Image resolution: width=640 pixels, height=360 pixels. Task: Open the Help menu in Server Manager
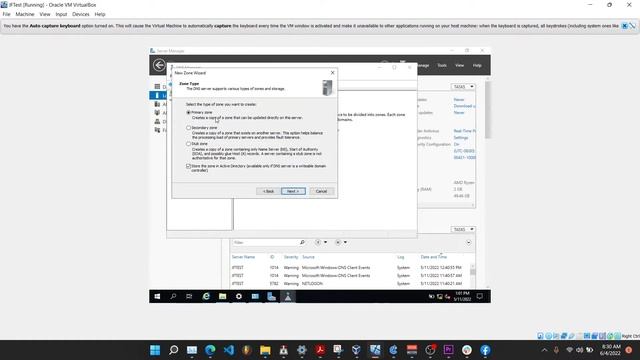pyautogui.click(x=477, y=65)
